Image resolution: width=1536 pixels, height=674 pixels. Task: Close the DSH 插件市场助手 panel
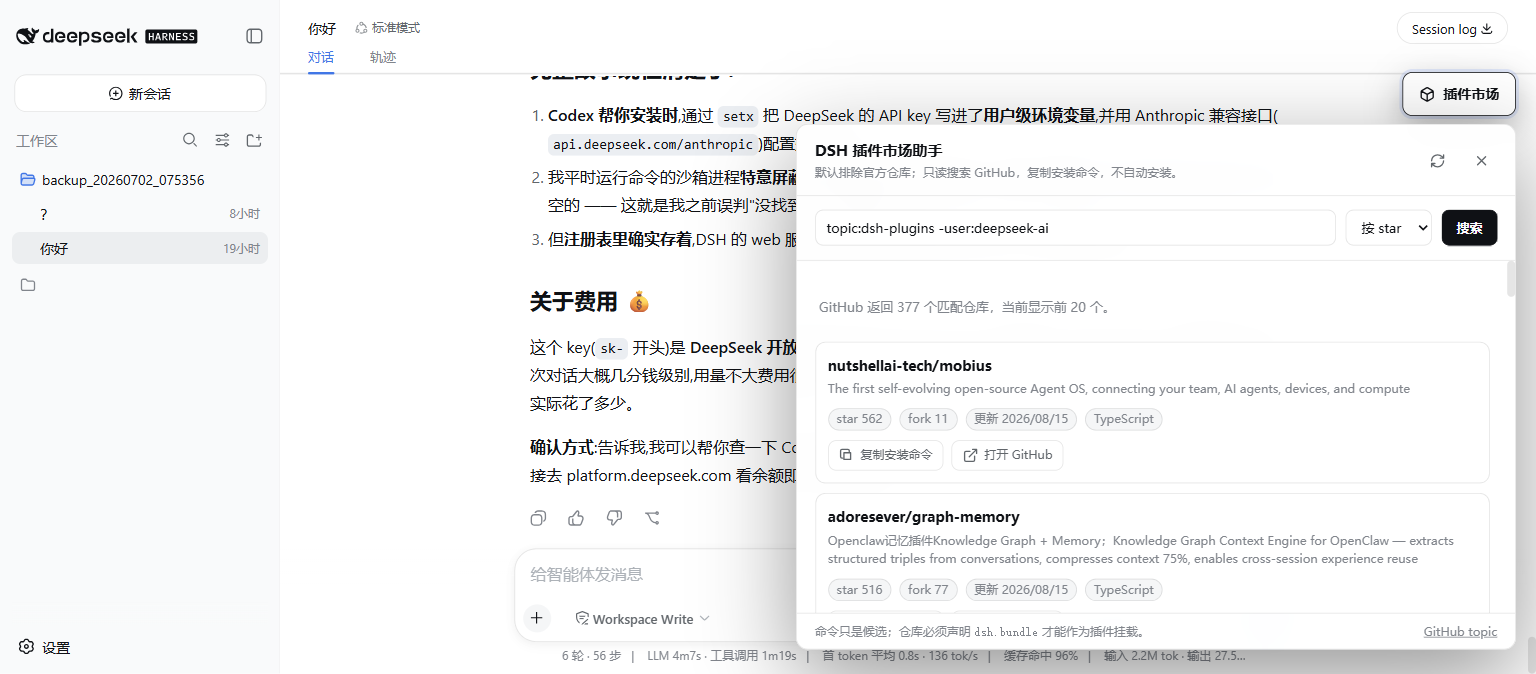tap(1481, 160)
